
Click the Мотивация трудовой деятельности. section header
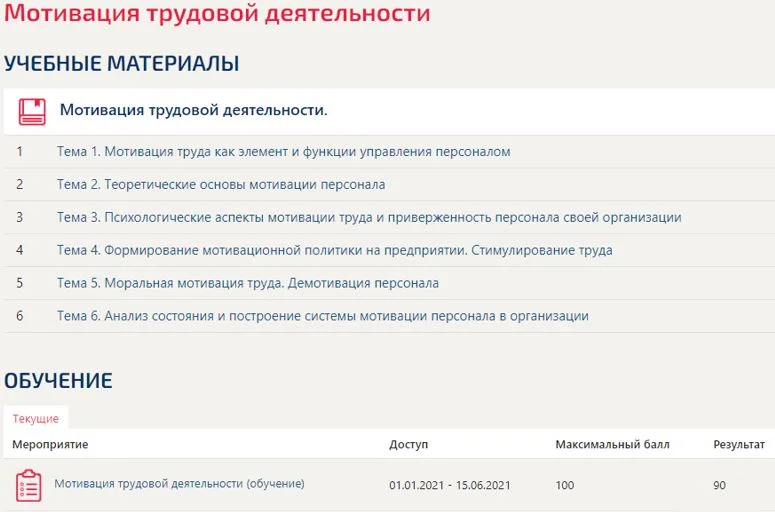tap(194, 110)
